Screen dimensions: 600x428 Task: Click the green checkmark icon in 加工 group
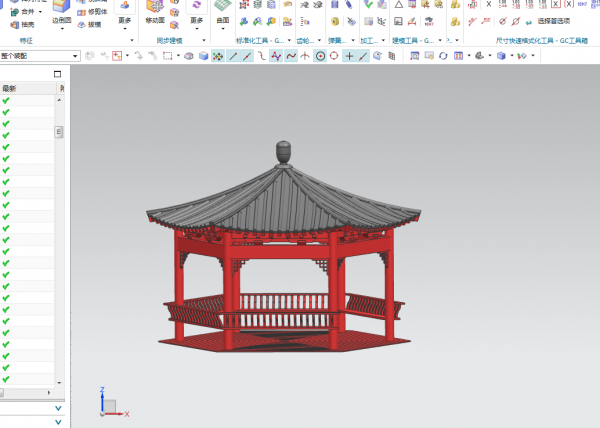pyautogui.click(x=368, y=5)
